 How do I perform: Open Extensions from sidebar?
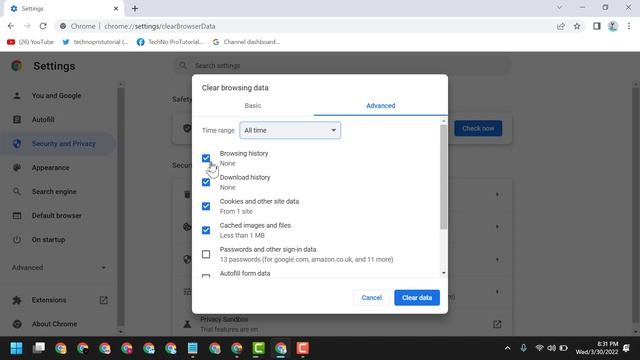pyautogui.click(x=49, y=300)
